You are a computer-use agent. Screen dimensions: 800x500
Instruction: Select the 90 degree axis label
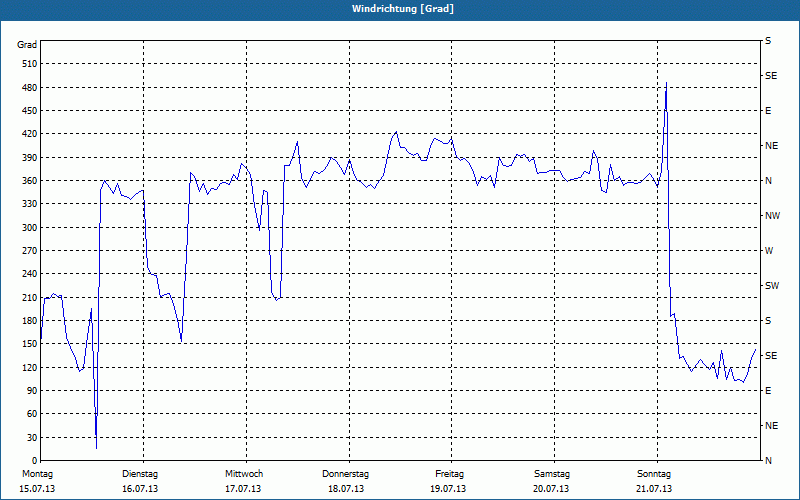pyautogui.click(x=32, y=391)
